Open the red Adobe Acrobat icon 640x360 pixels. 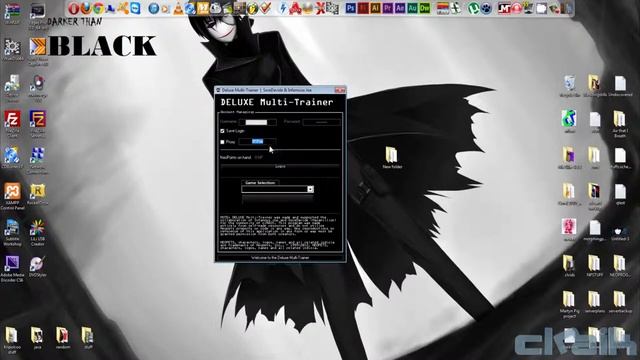(x=294, y=8)
